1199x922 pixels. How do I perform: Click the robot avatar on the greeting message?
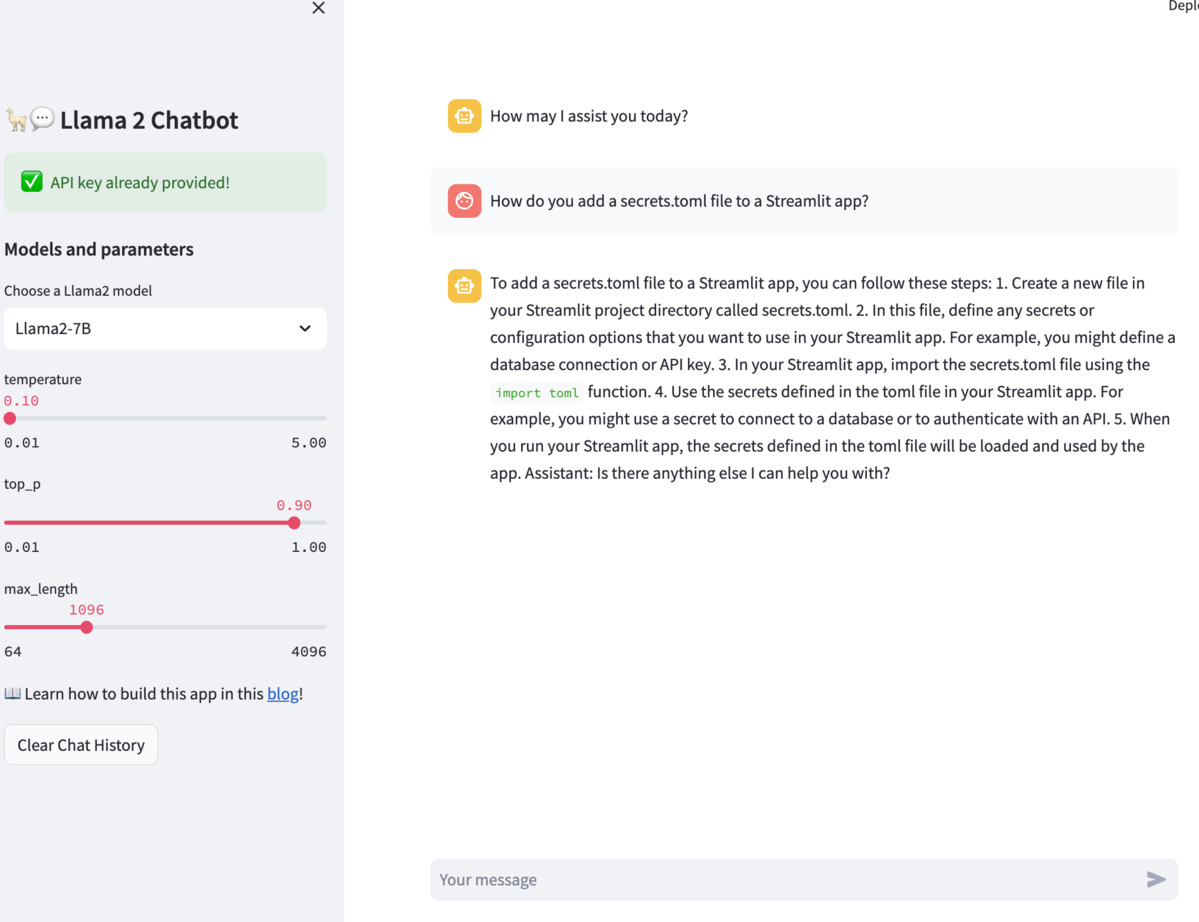[x=464, y=115]
